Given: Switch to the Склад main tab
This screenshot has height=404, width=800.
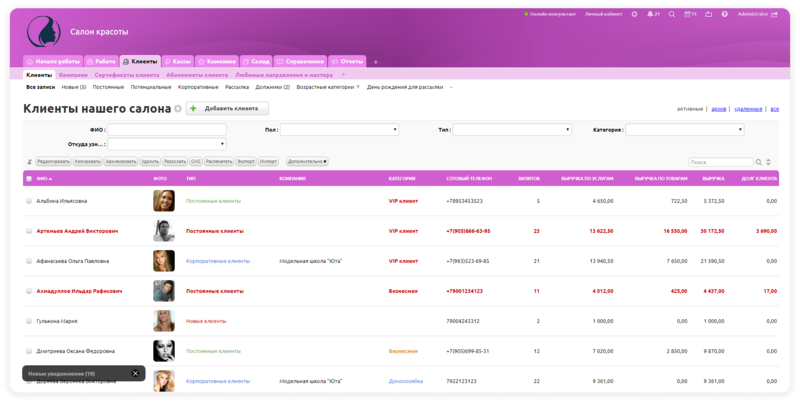Looking at the screenshot, I should tap(256, 61).
